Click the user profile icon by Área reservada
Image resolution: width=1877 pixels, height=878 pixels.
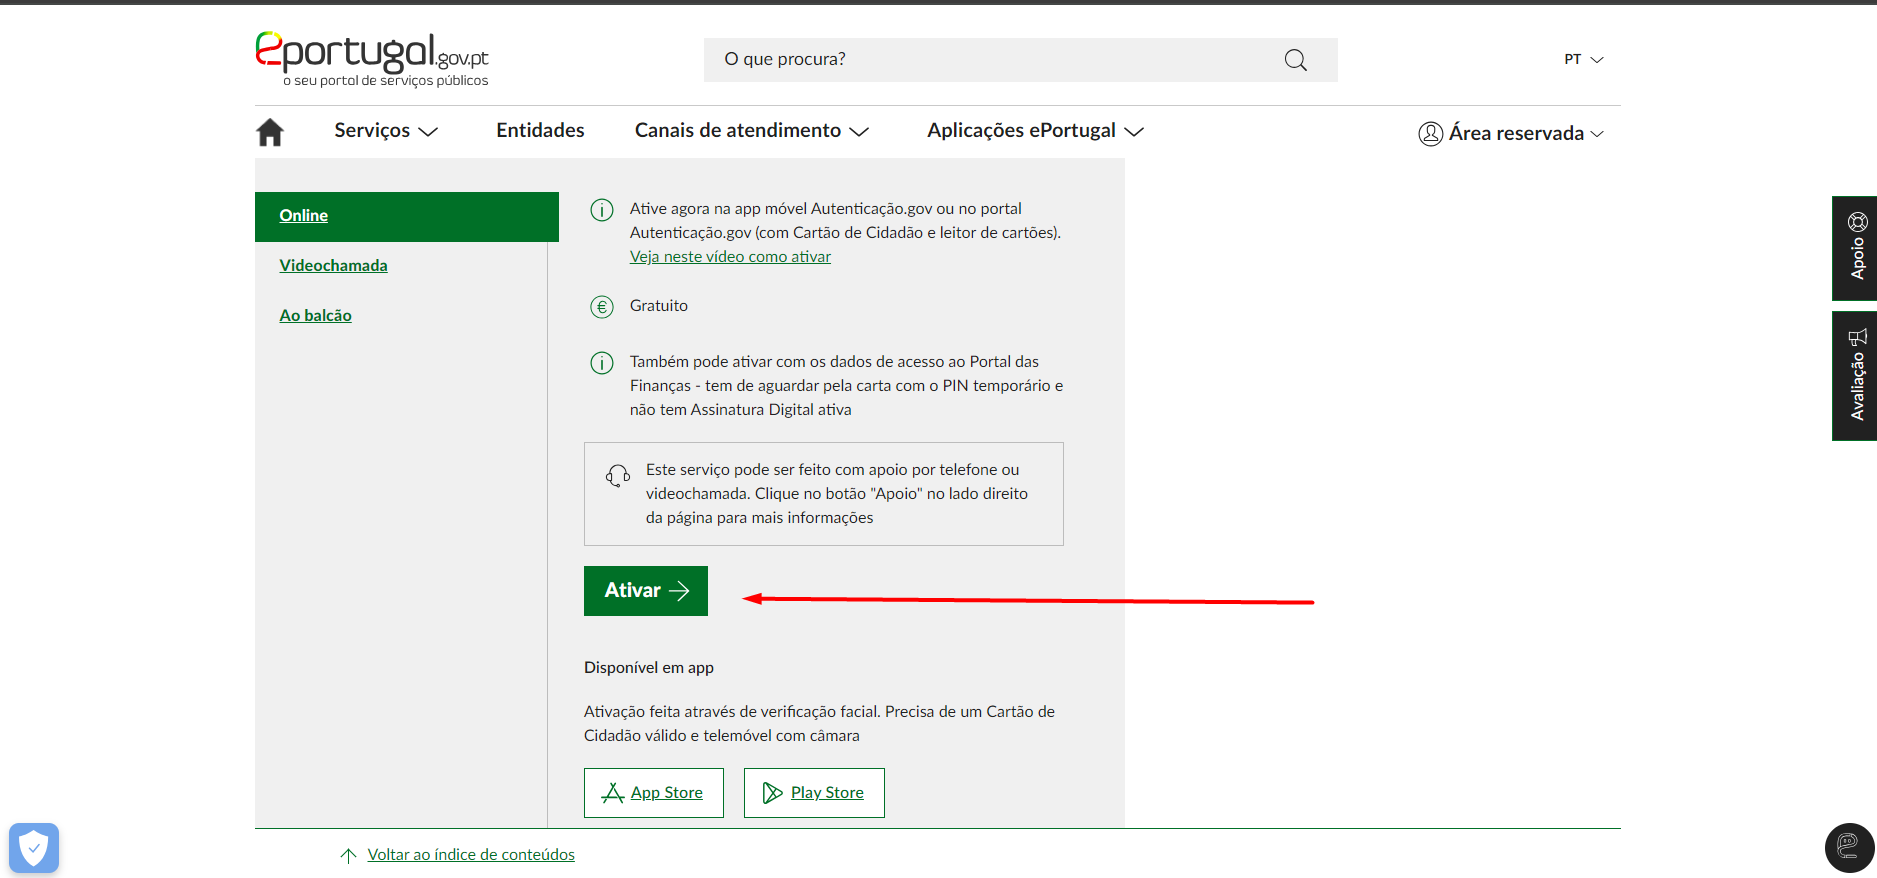click(x=1430, y=133)
